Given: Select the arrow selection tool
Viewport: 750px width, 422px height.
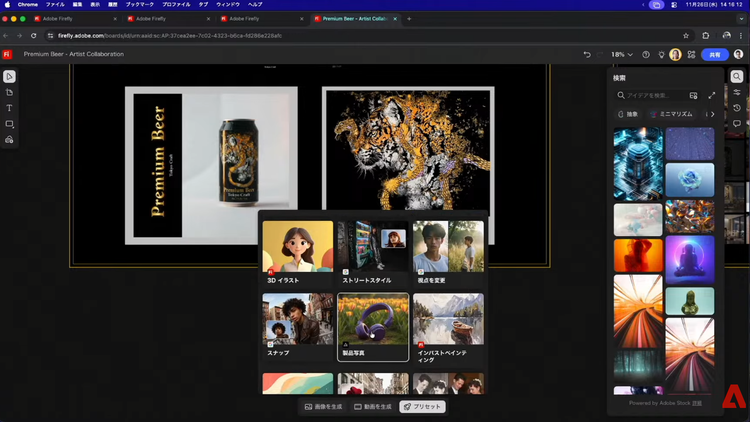Looking at the screenshot, I should 9,77.
